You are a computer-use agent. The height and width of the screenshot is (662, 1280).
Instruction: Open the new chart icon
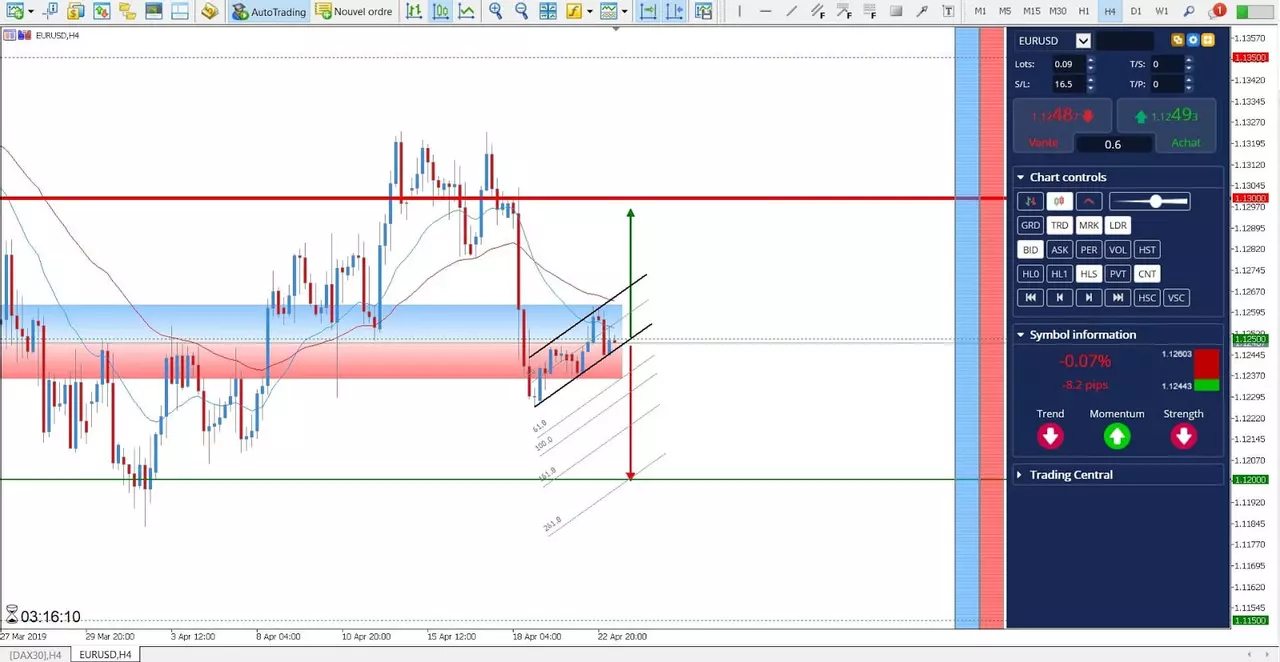coord(15,11)
